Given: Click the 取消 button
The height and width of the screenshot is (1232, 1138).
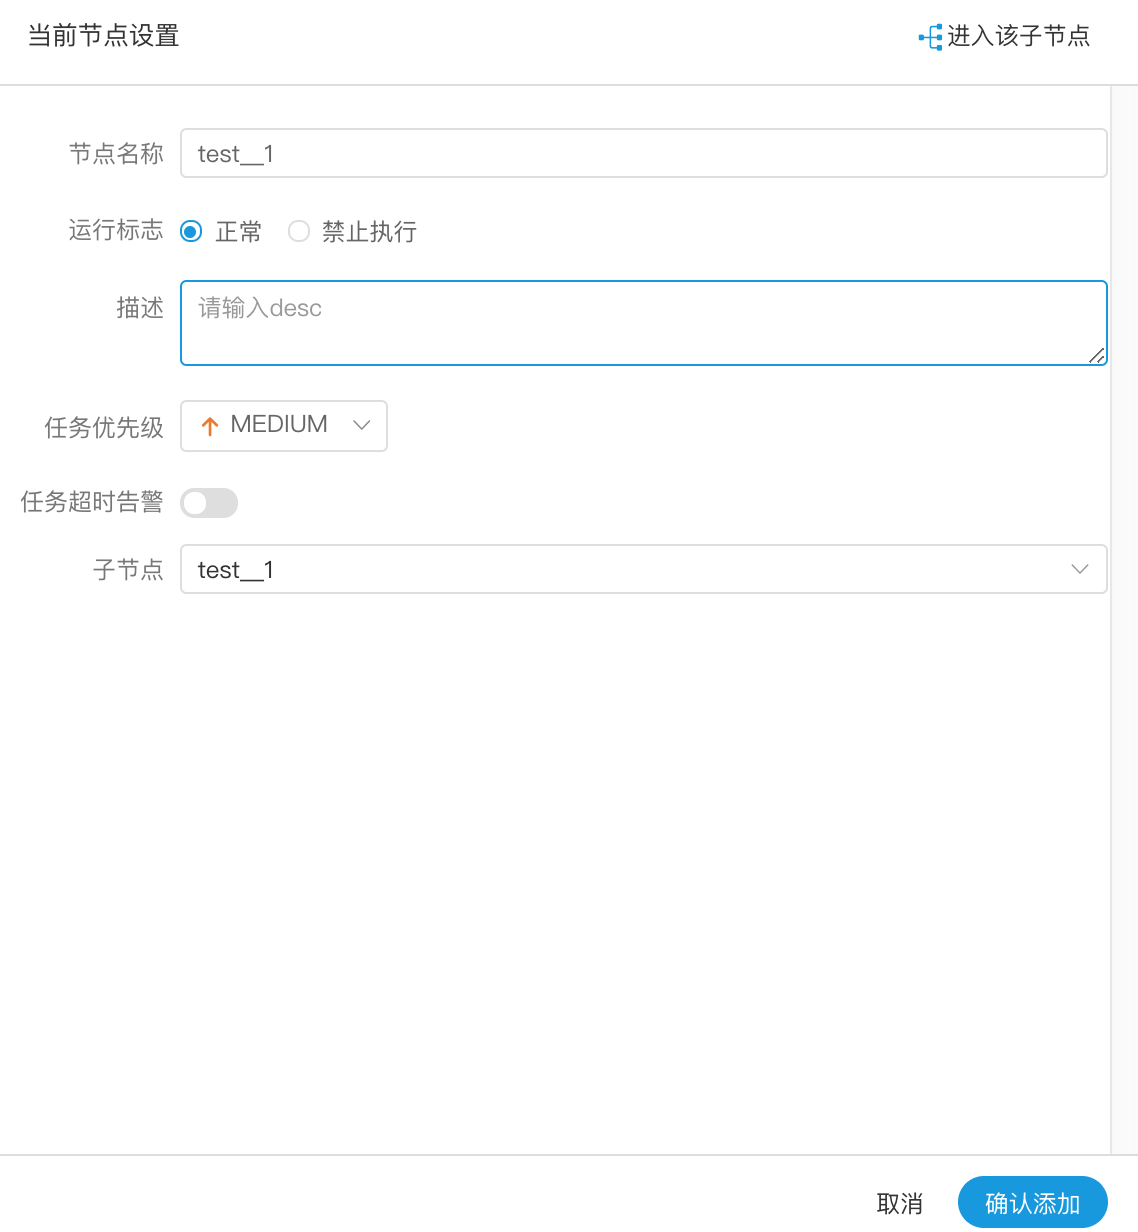Looking at the screenshot, I should tap(899, 1204).
